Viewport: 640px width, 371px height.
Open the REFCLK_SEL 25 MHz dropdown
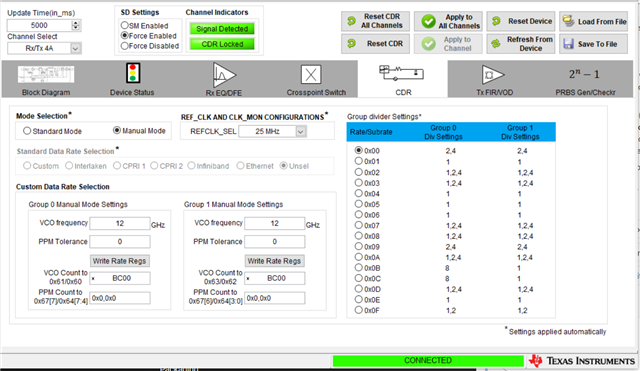[x=300, y=131]
